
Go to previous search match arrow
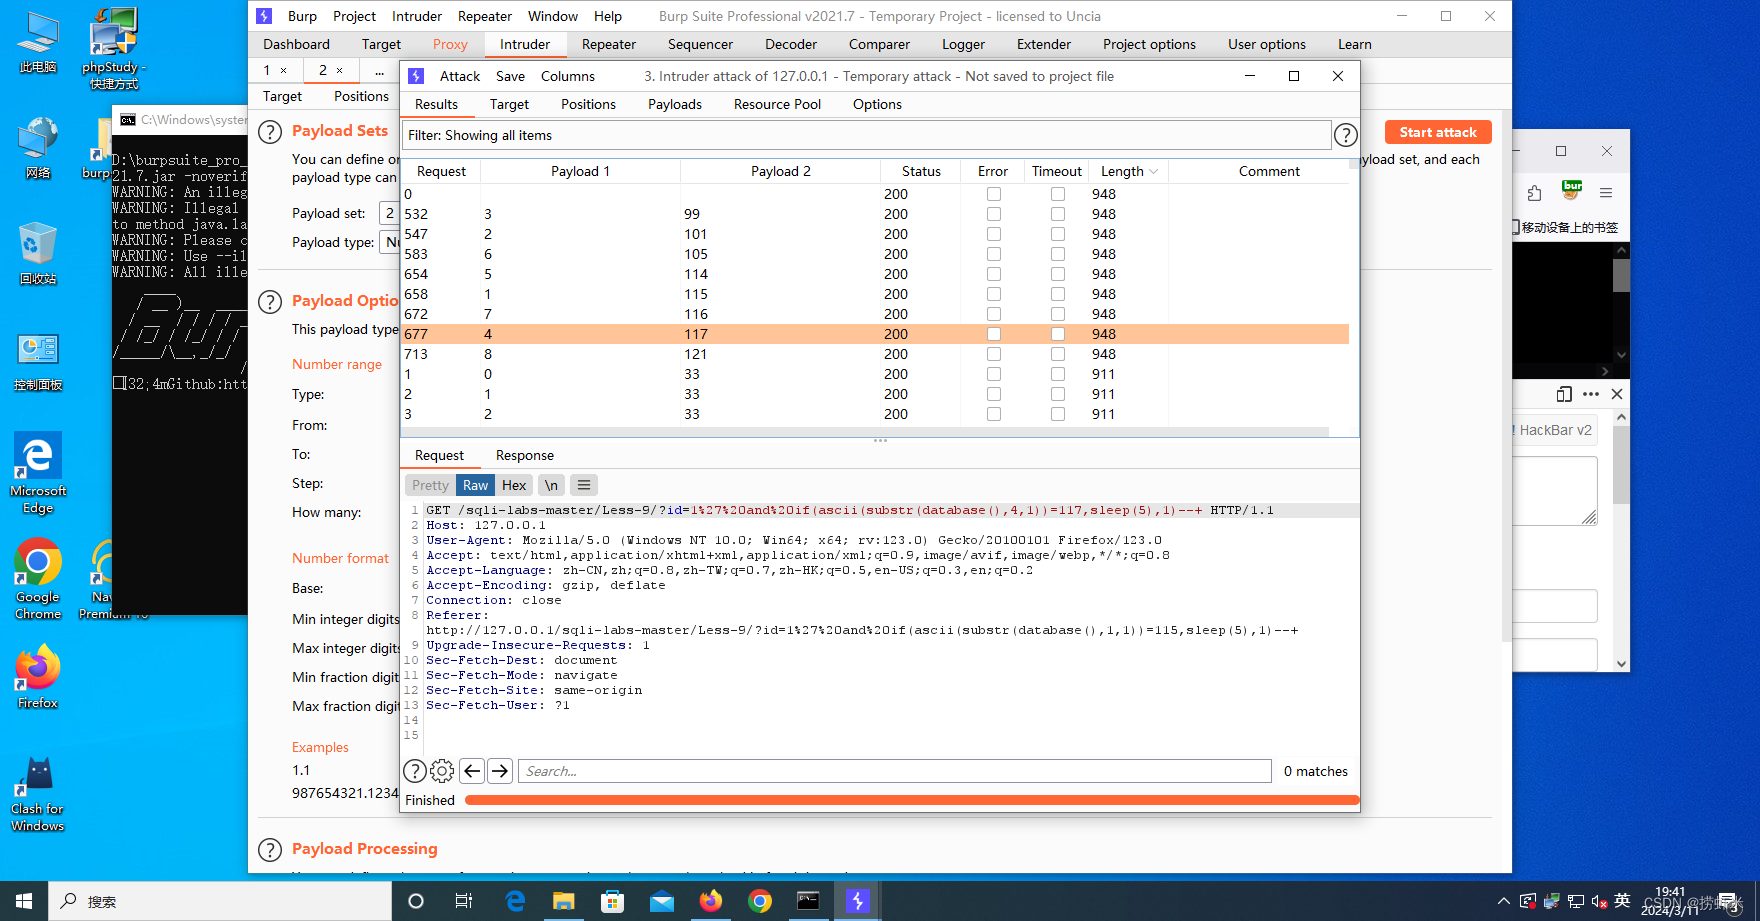[472, 771]
